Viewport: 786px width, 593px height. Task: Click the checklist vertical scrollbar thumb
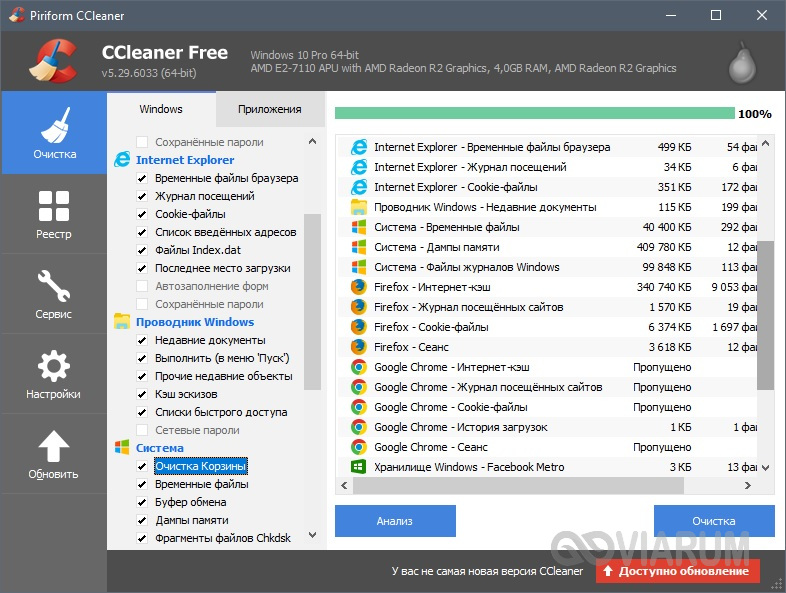click(312, 302)
